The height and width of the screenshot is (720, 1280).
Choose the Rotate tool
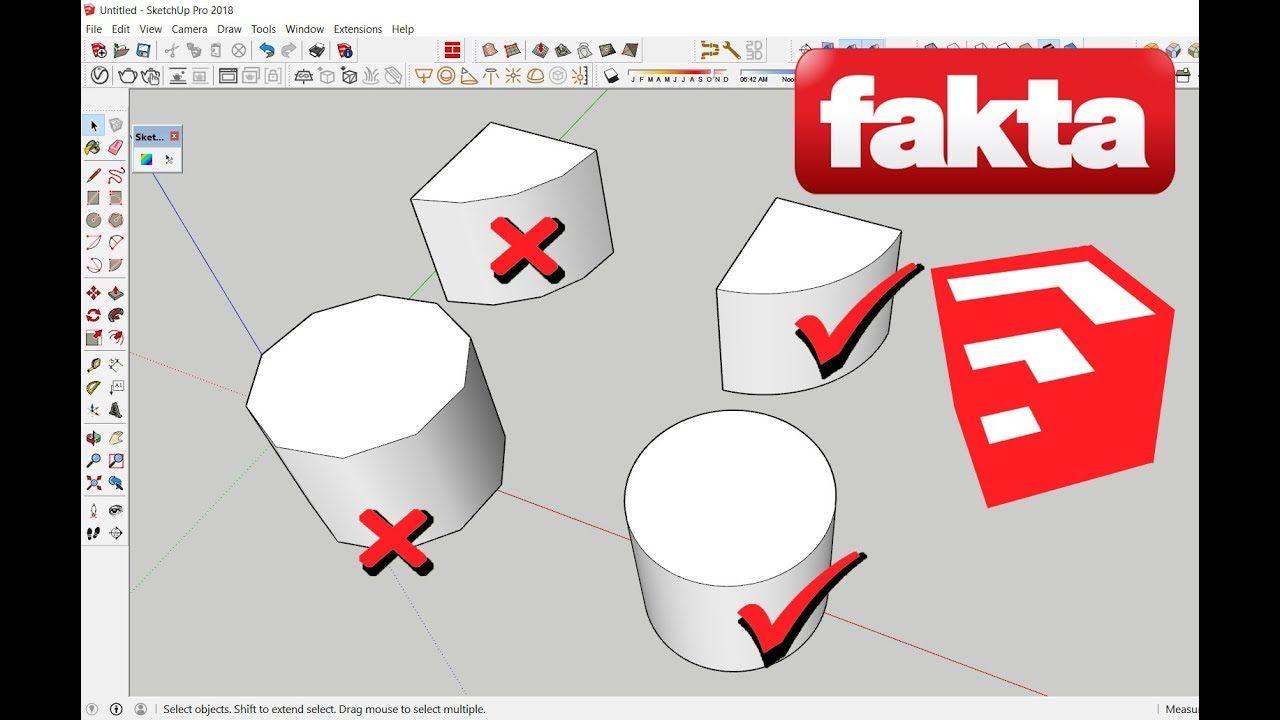coord(94,315)
